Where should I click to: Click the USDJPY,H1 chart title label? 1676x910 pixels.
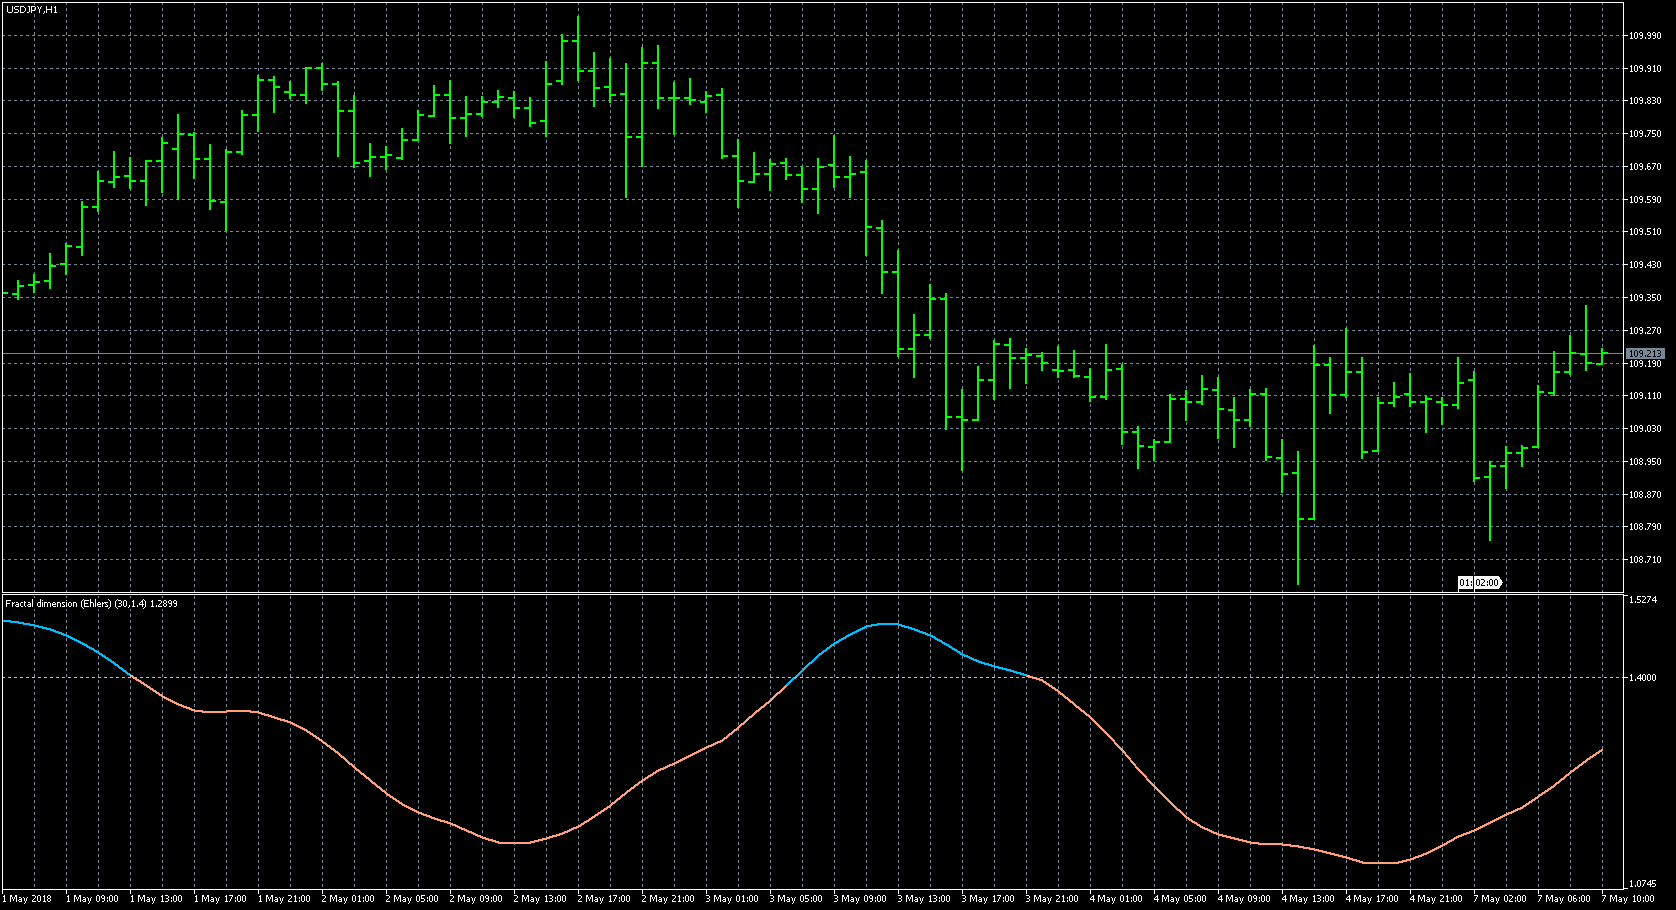(x=31, y=9)
